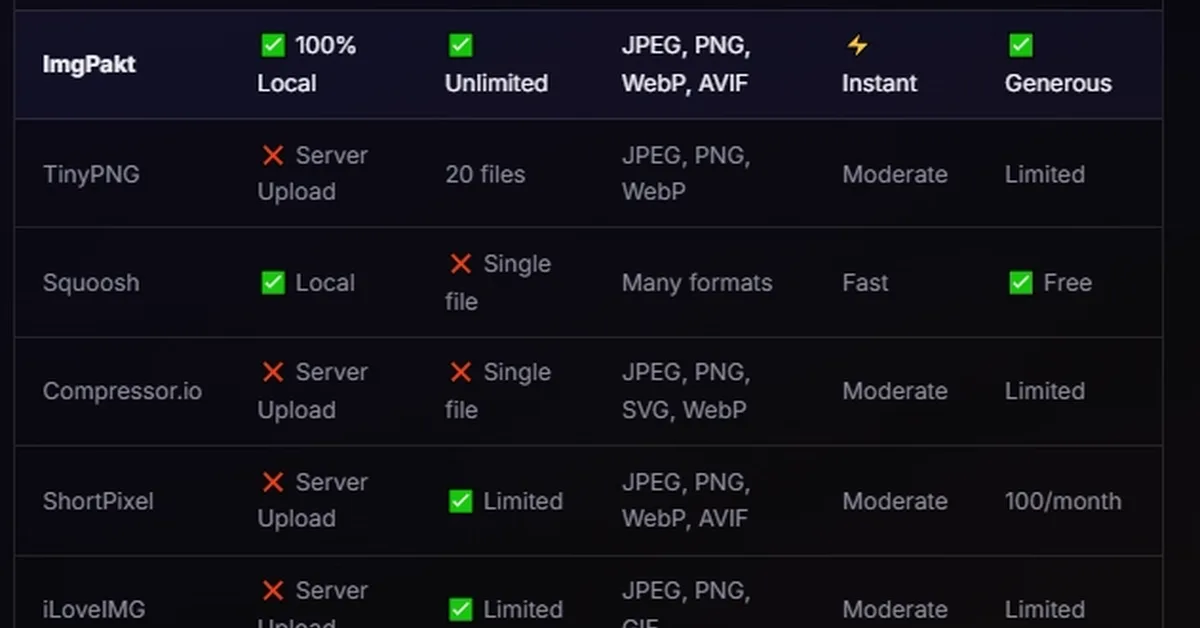
Task: Click the green checkmark next to Free
Action: [x=1020, y=283]
